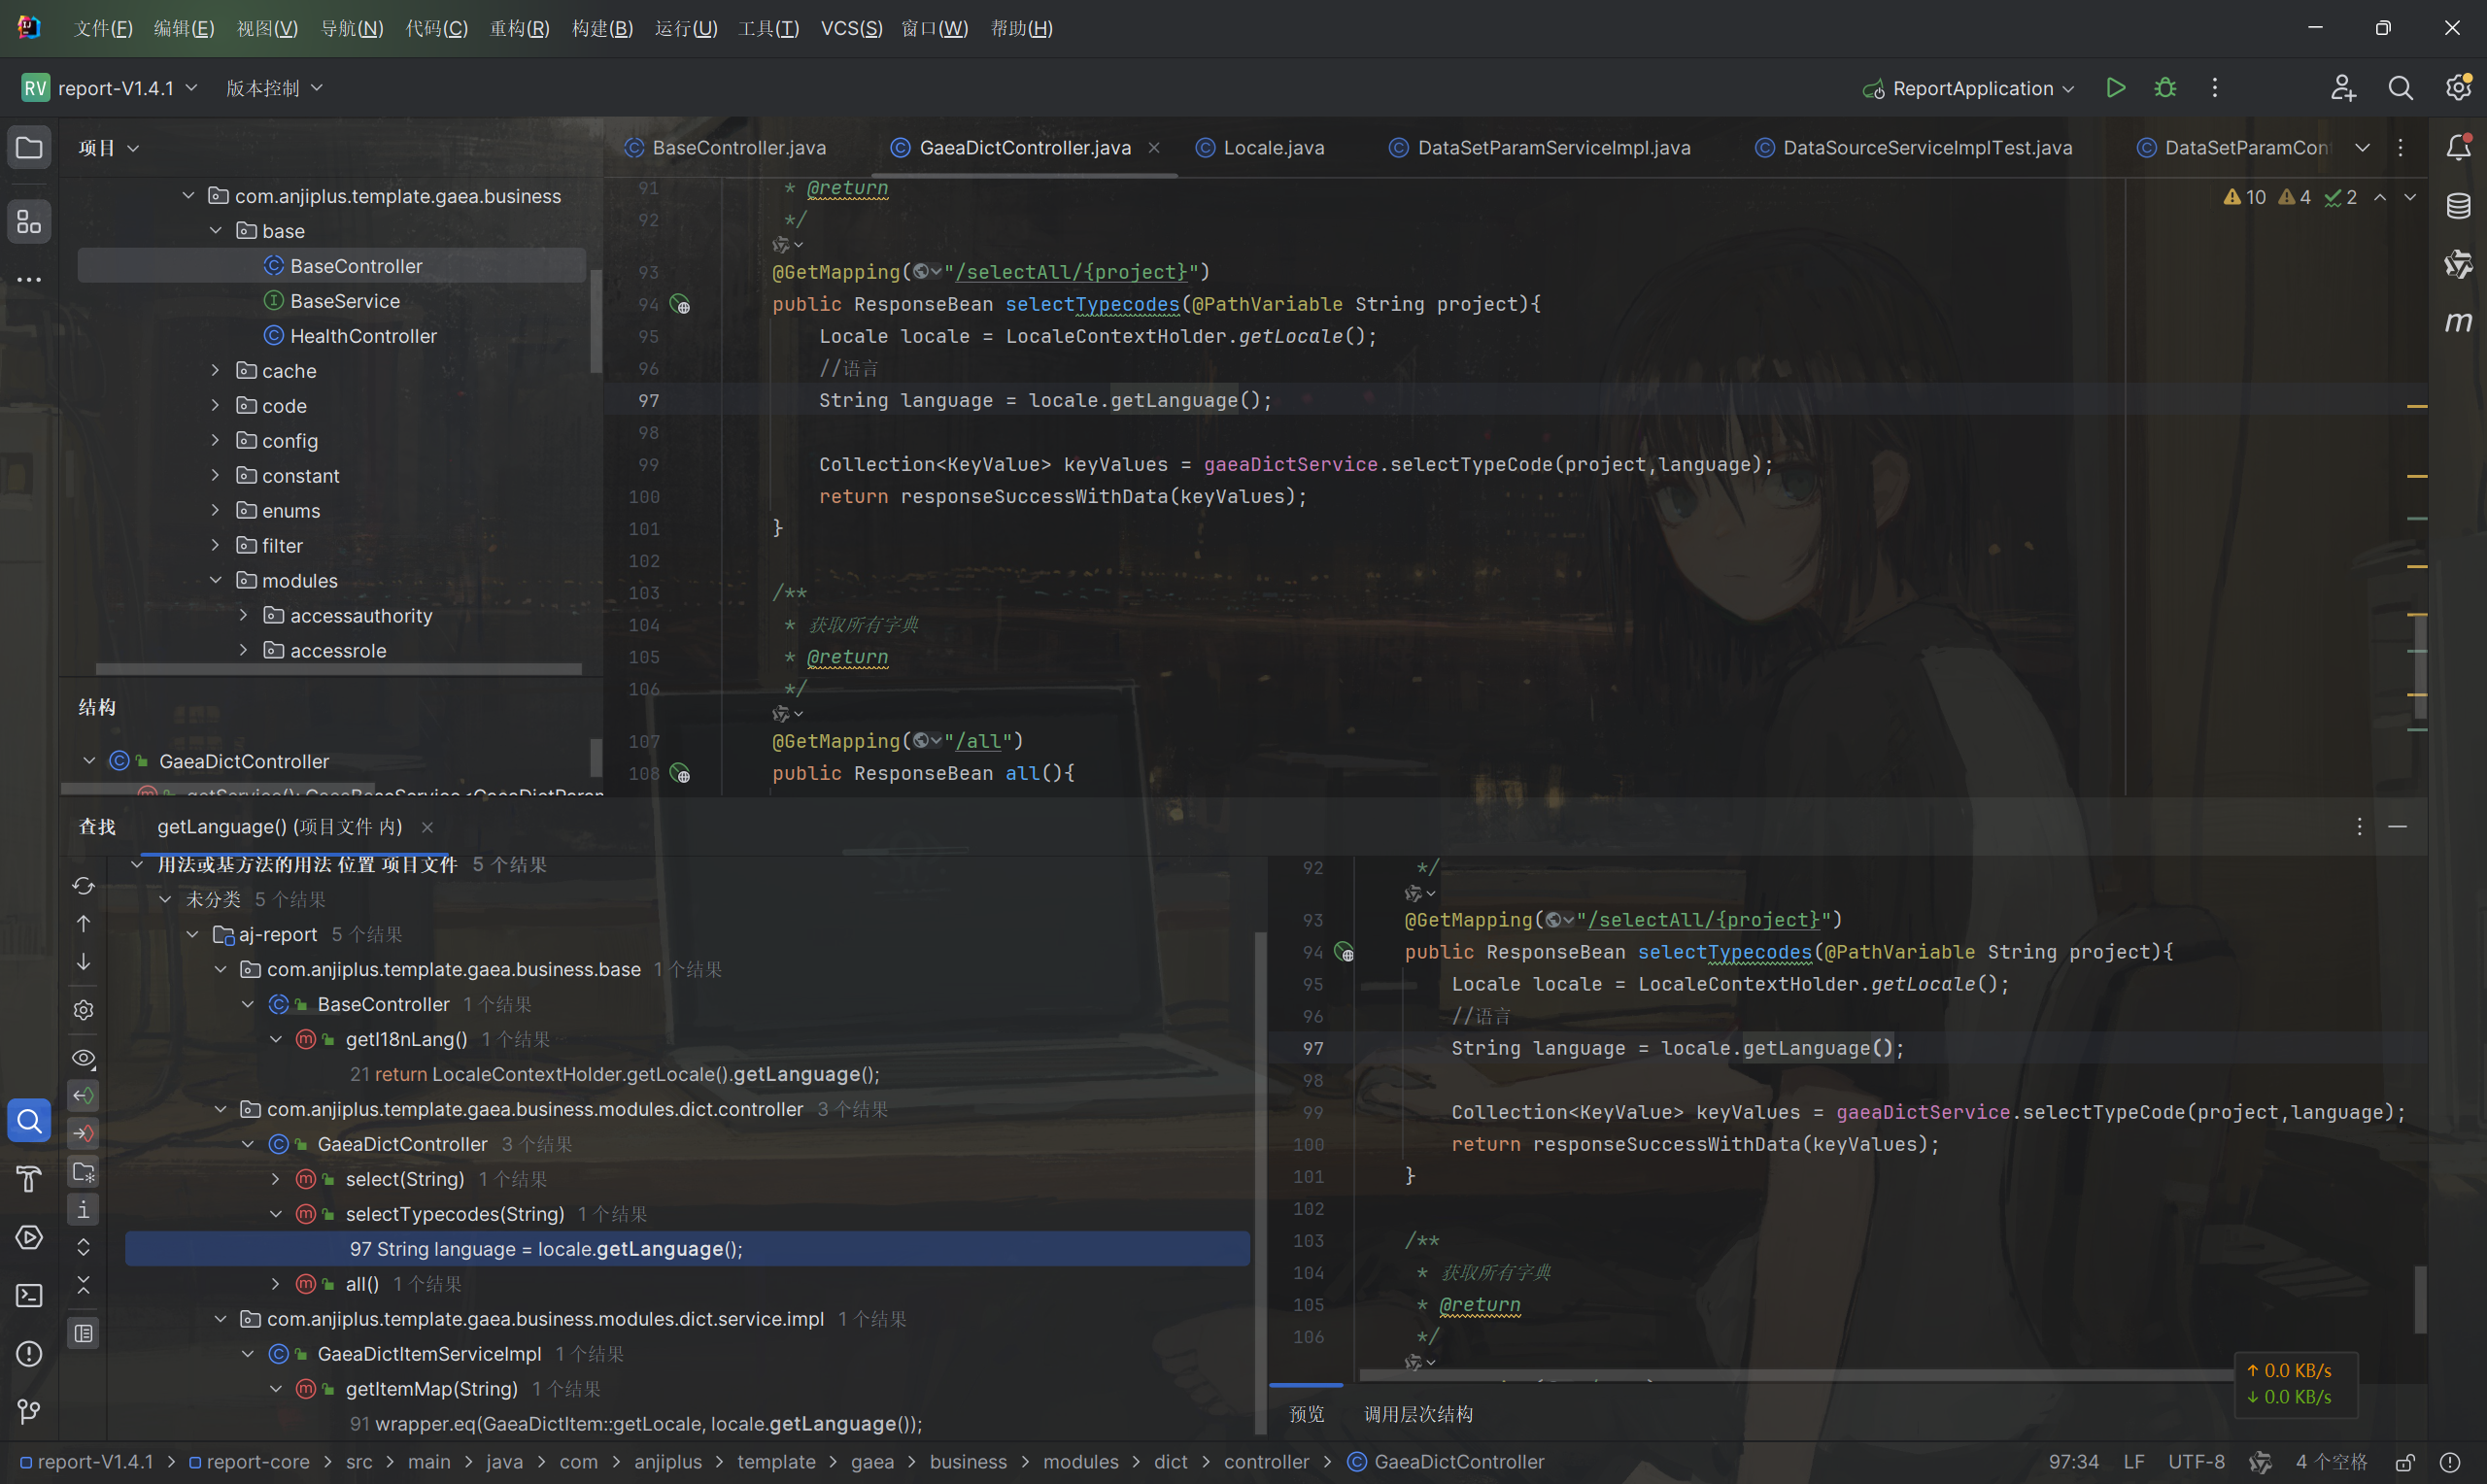The image size is (2487, 1484).
Task: Toggle the info icon button in find panel
Action: click(84, 1209)
